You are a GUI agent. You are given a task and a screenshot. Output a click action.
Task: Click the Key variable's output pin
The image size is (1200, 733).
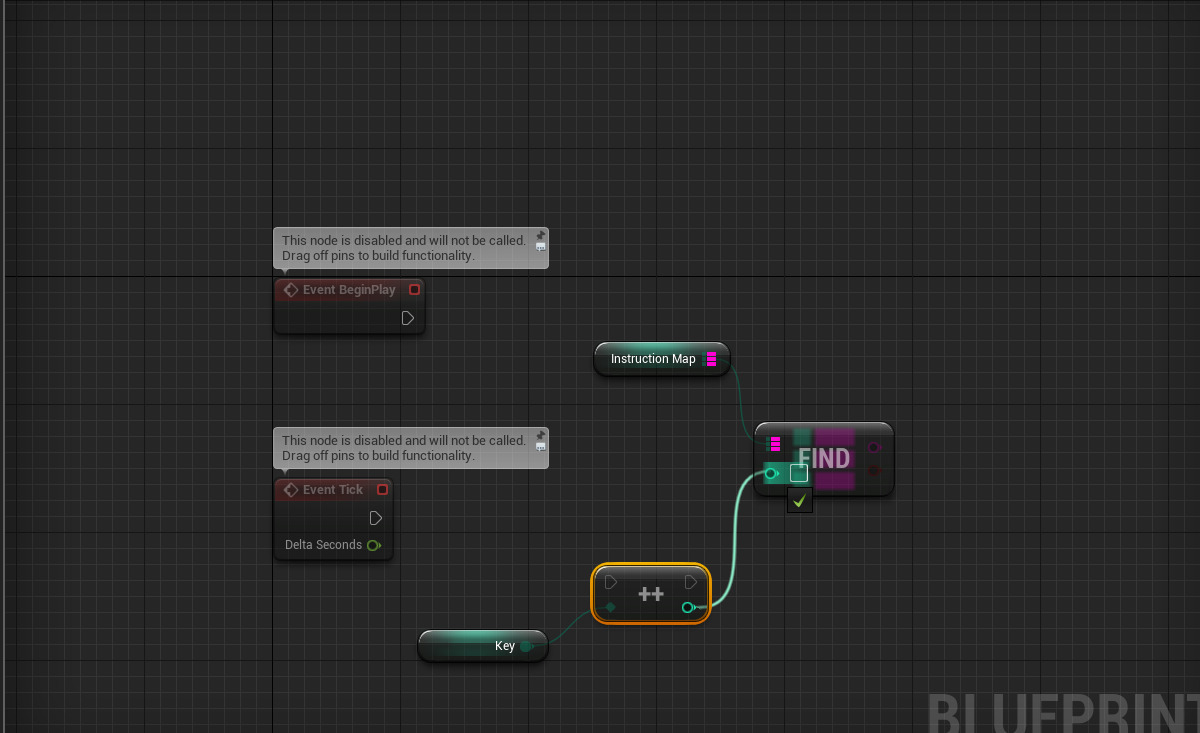527,646
